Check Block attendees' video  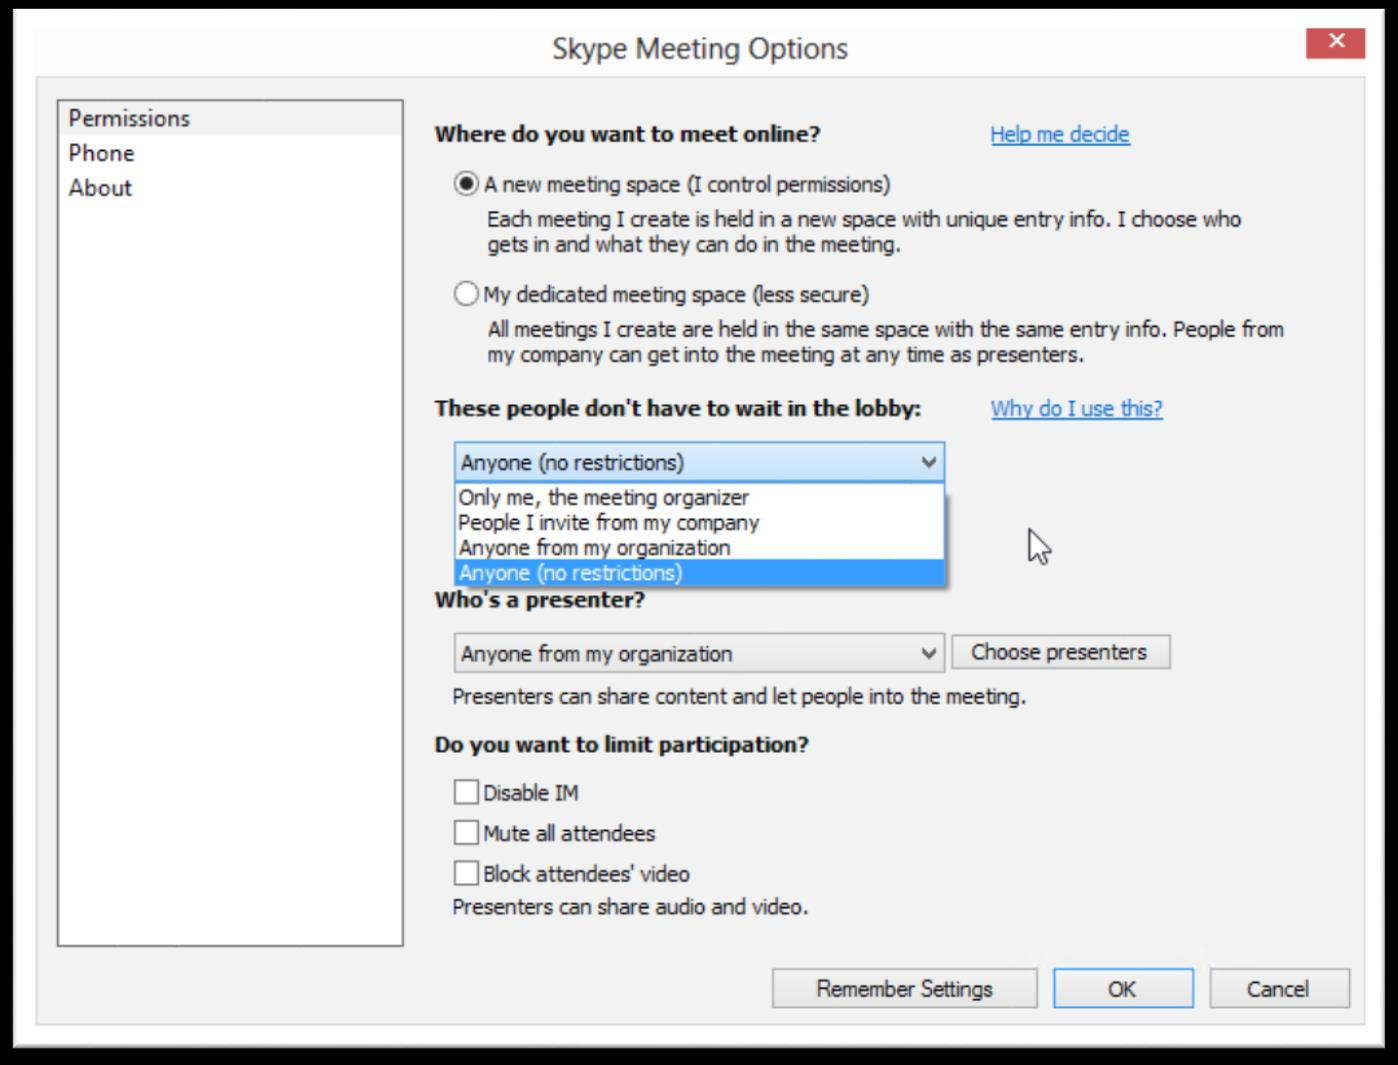pos(466,873)
